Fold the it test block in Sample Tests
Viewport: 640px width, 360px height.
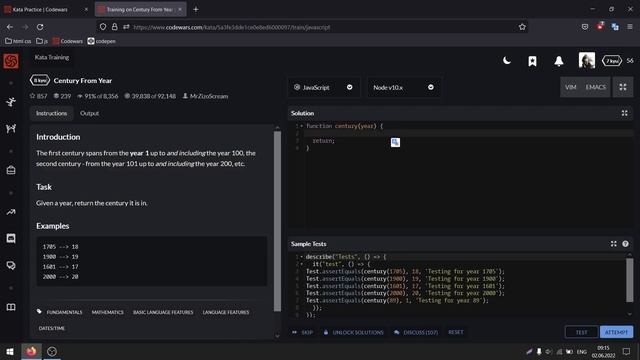click(x=302, y=264)
